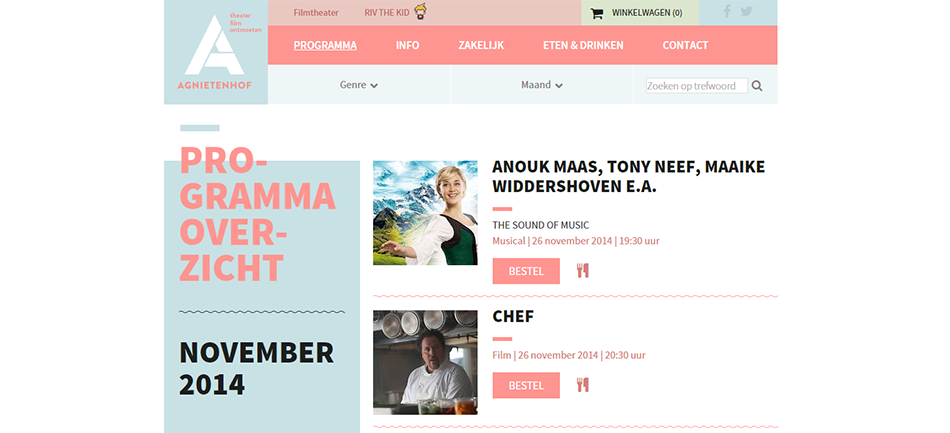Expand the Genre dropdown
The image size is (950, 433).
(x=359, y=85)
